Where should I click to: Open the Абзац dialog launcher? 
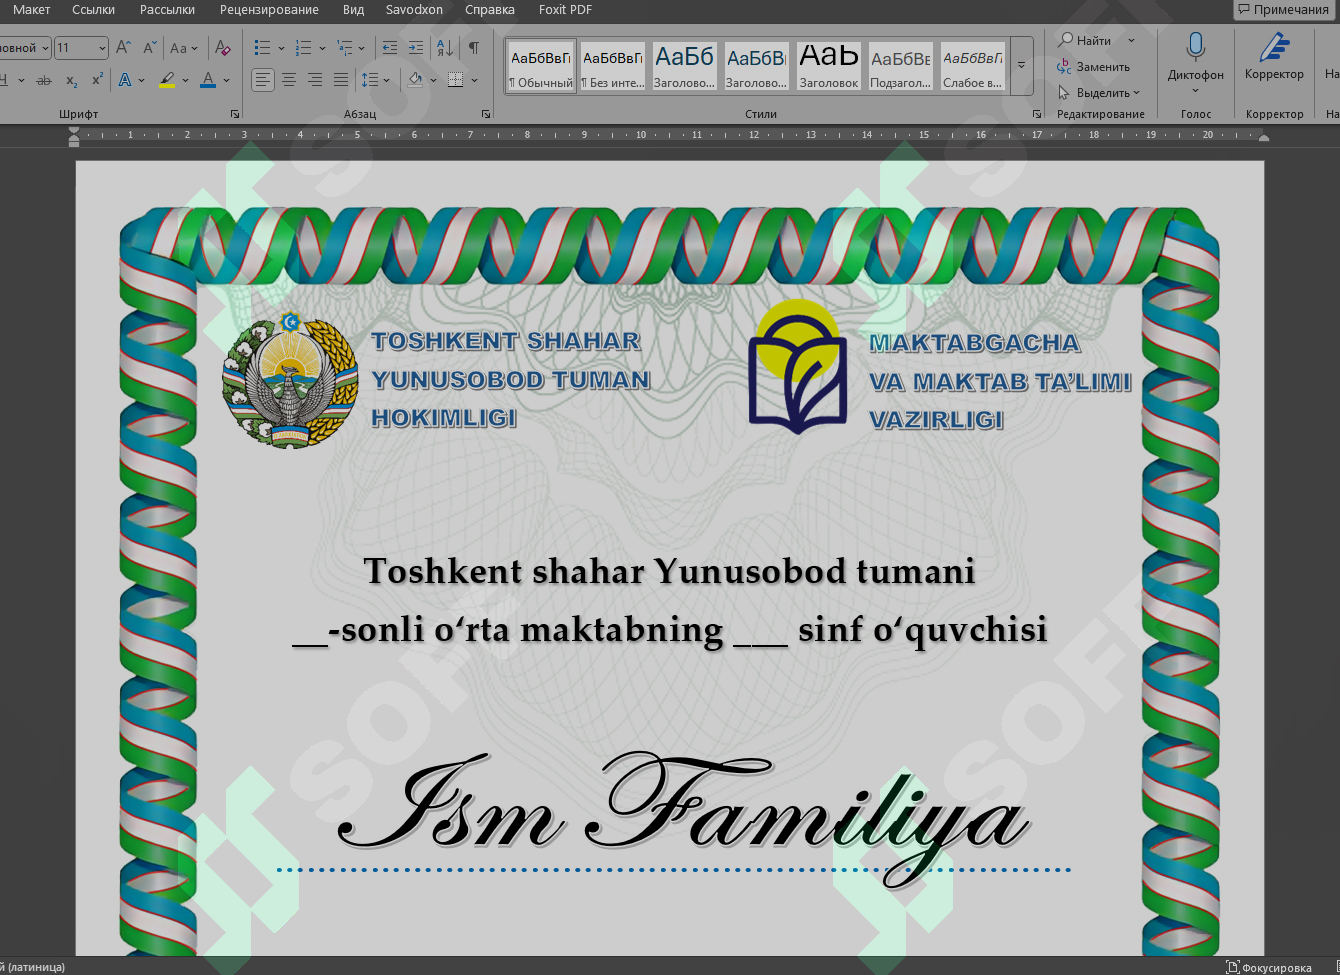486,114
